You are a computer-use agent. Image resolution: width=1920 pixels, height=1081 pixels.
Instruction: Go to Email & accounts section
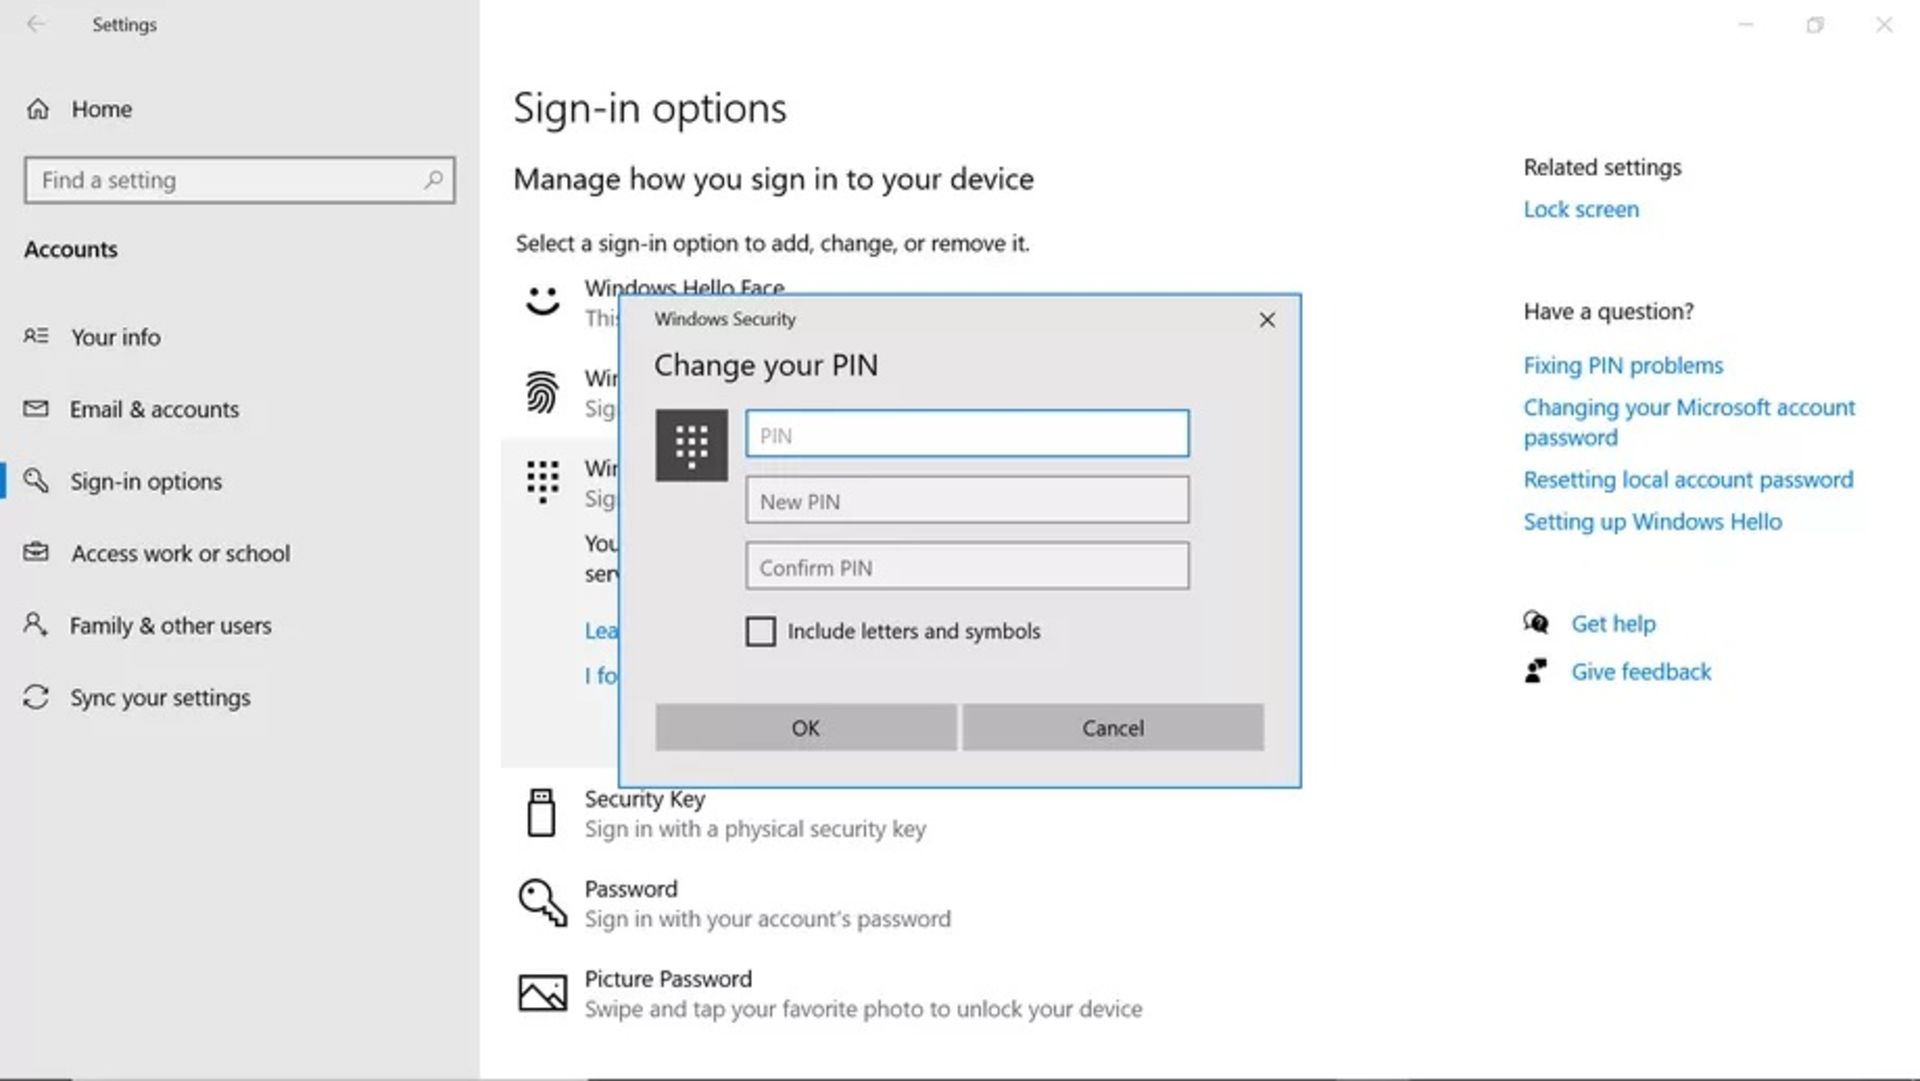click(154, 409)
